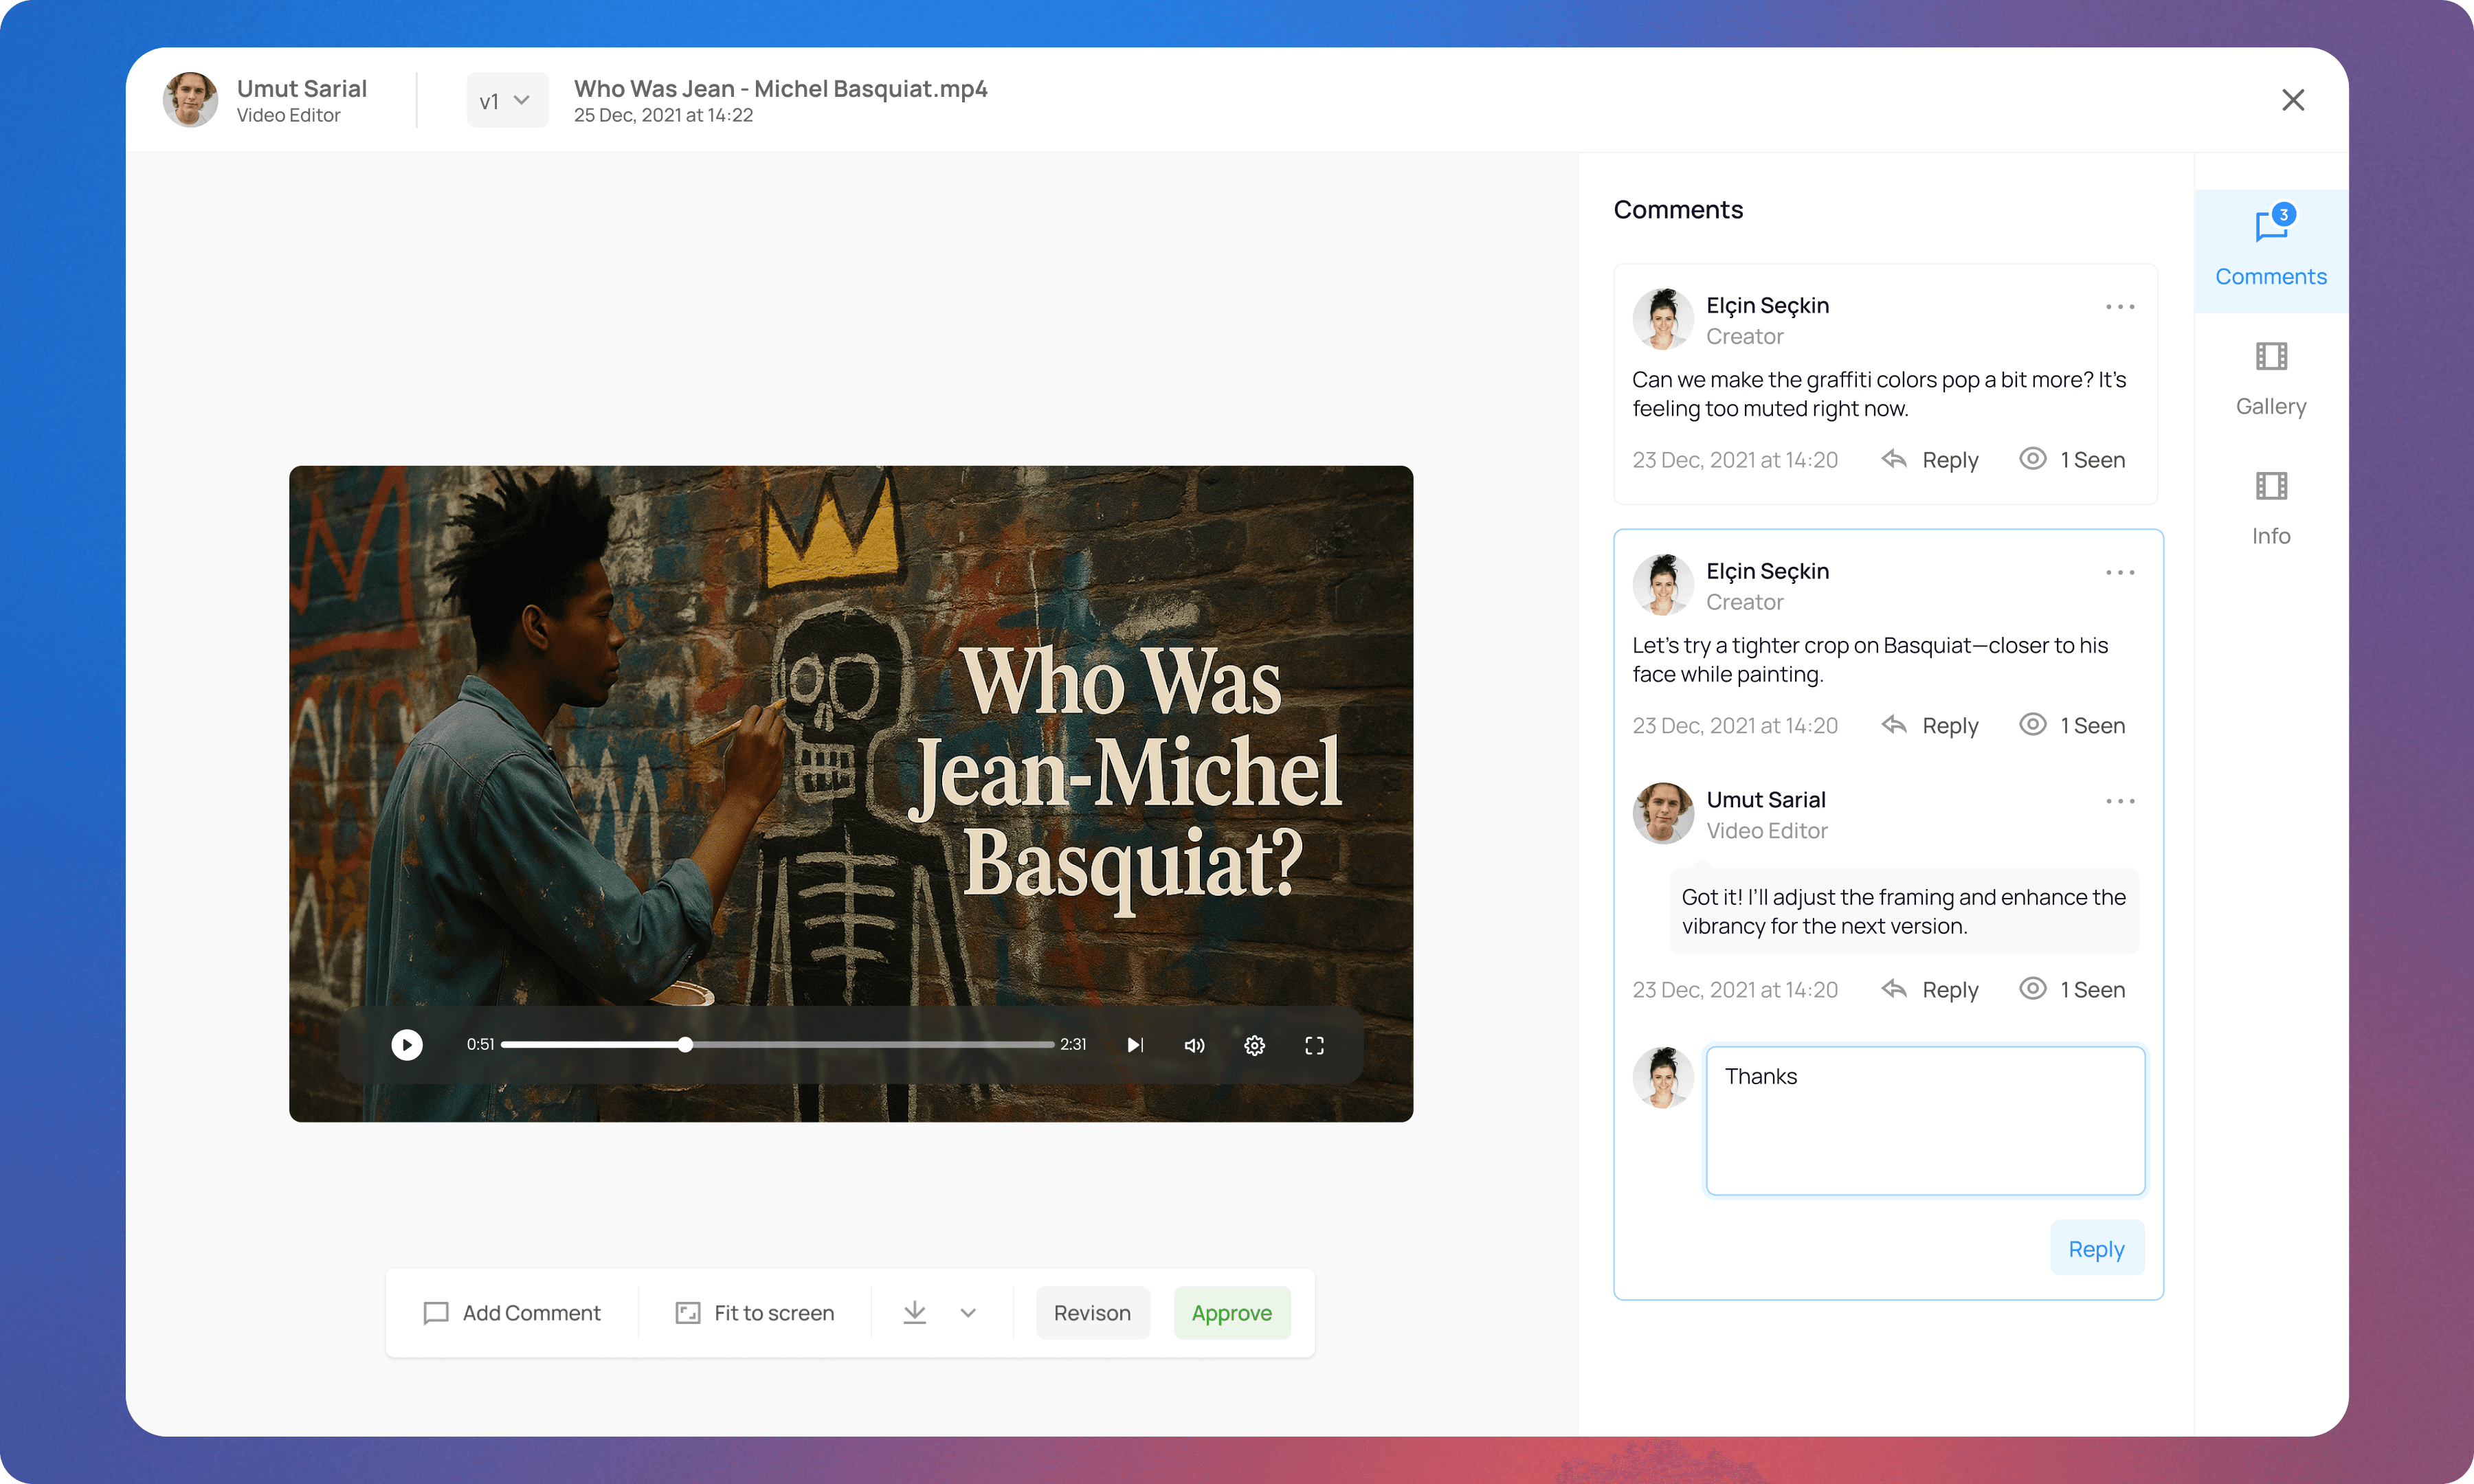Open more options on first Elçin comment

tap(2119, 307)
